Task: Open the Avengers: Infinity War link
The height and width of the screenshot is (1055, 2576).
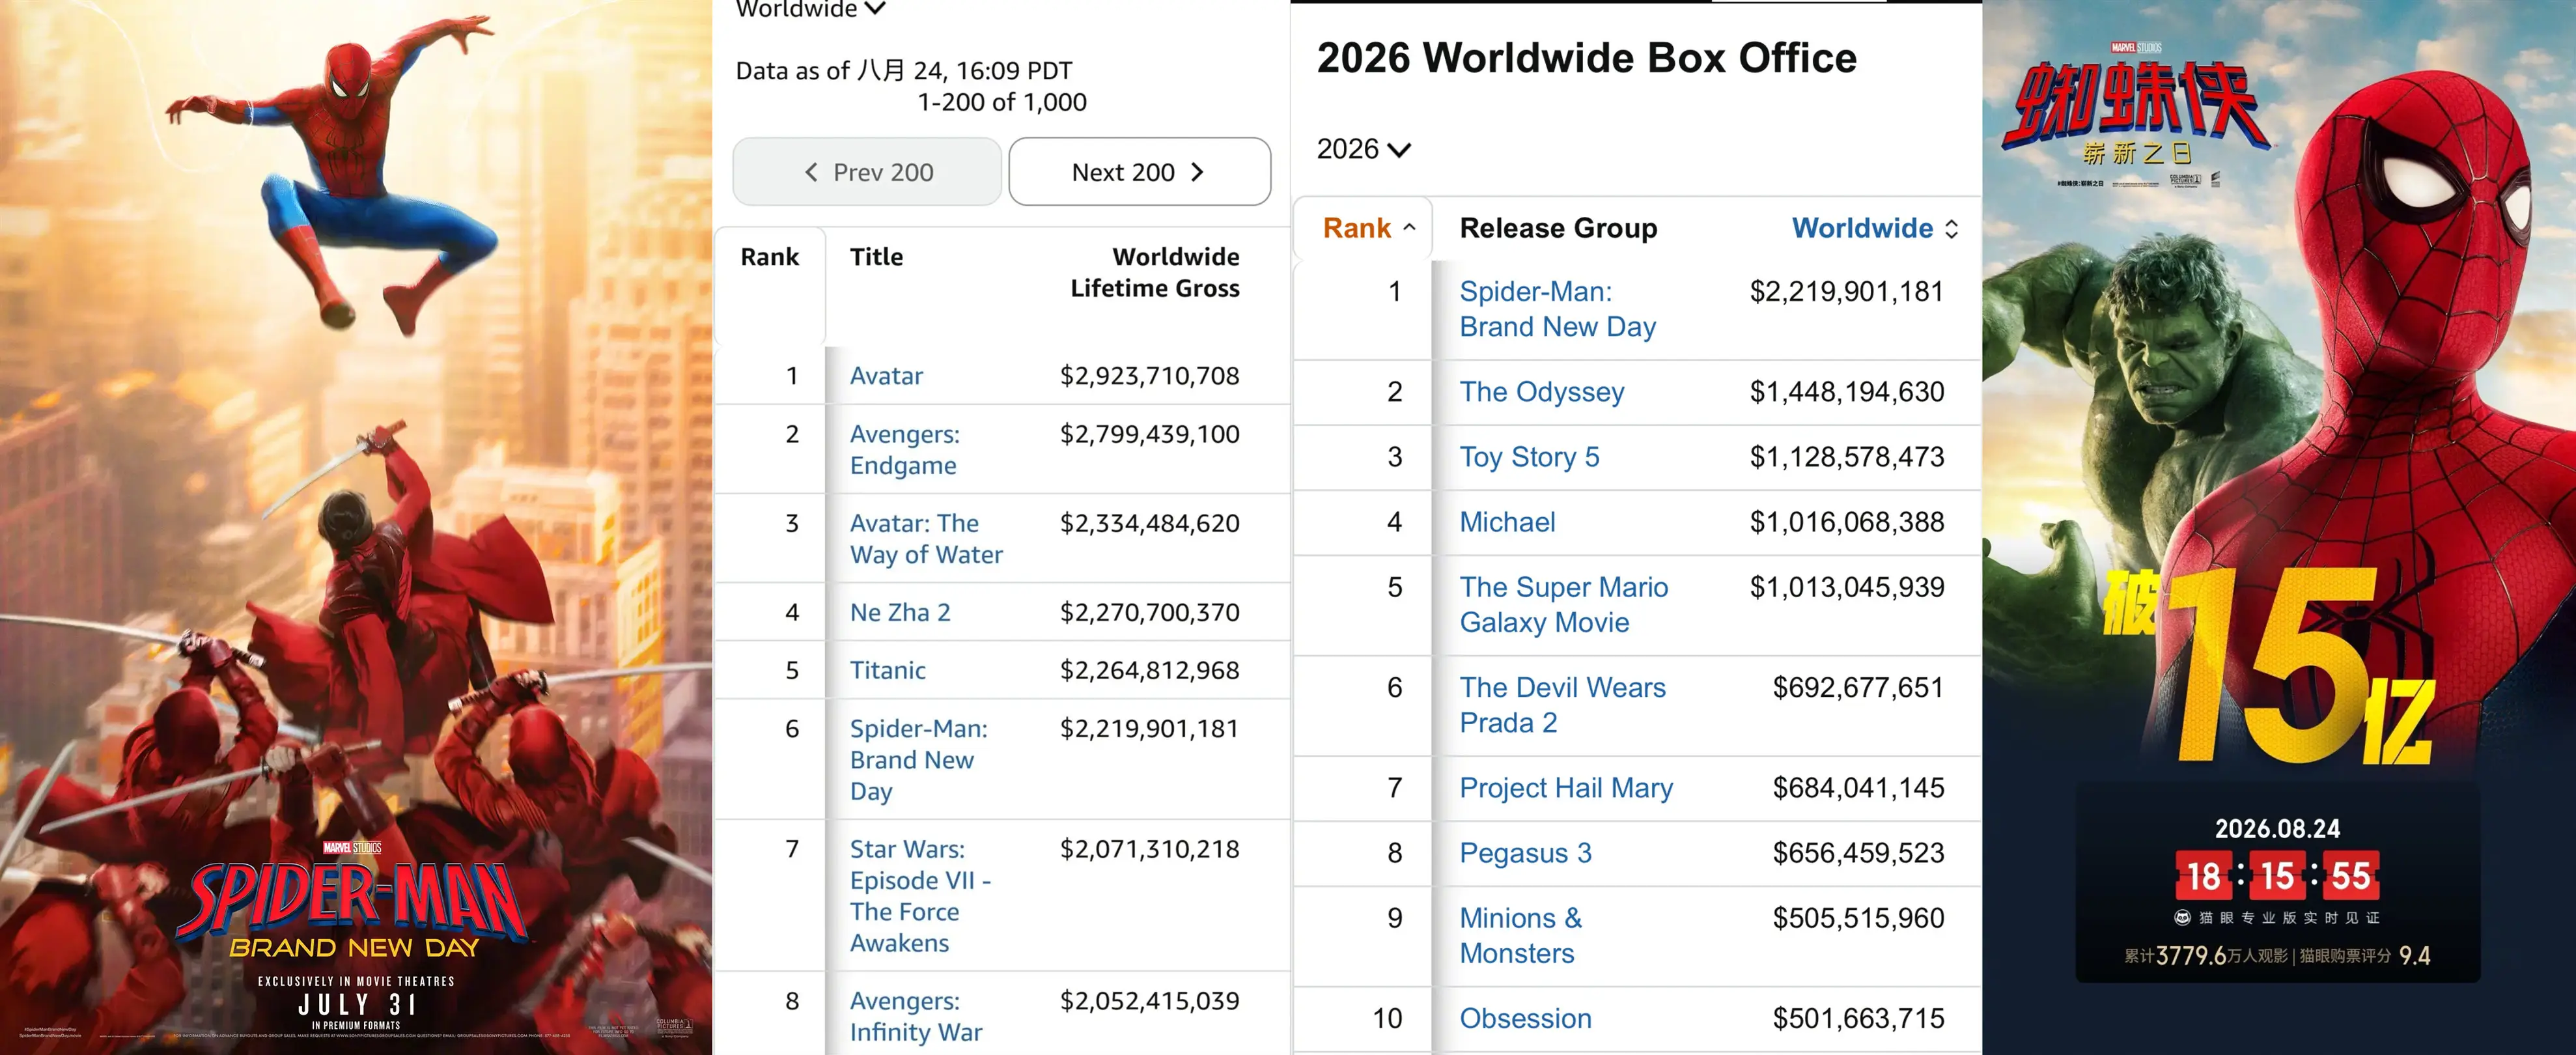Action: point(916,1016)
